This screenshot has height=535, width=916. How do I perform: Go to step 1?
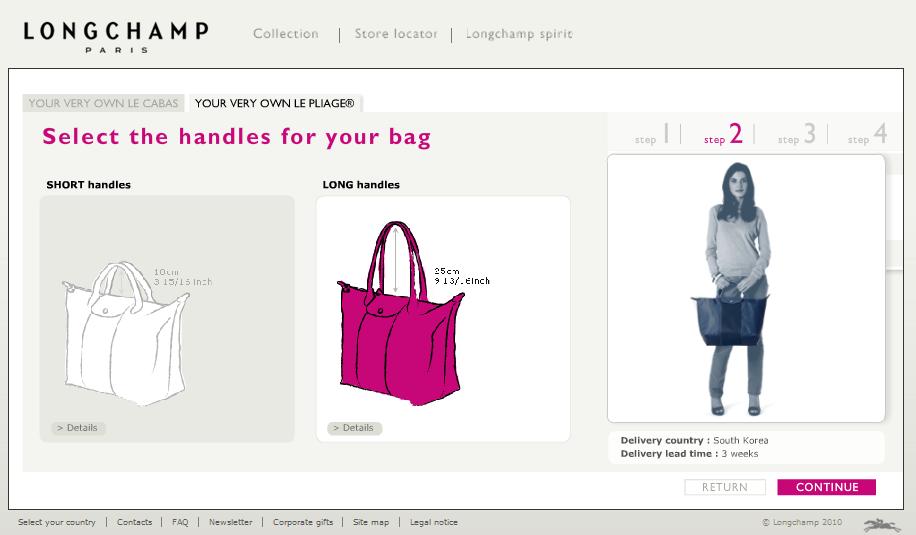tap(652, 134)
